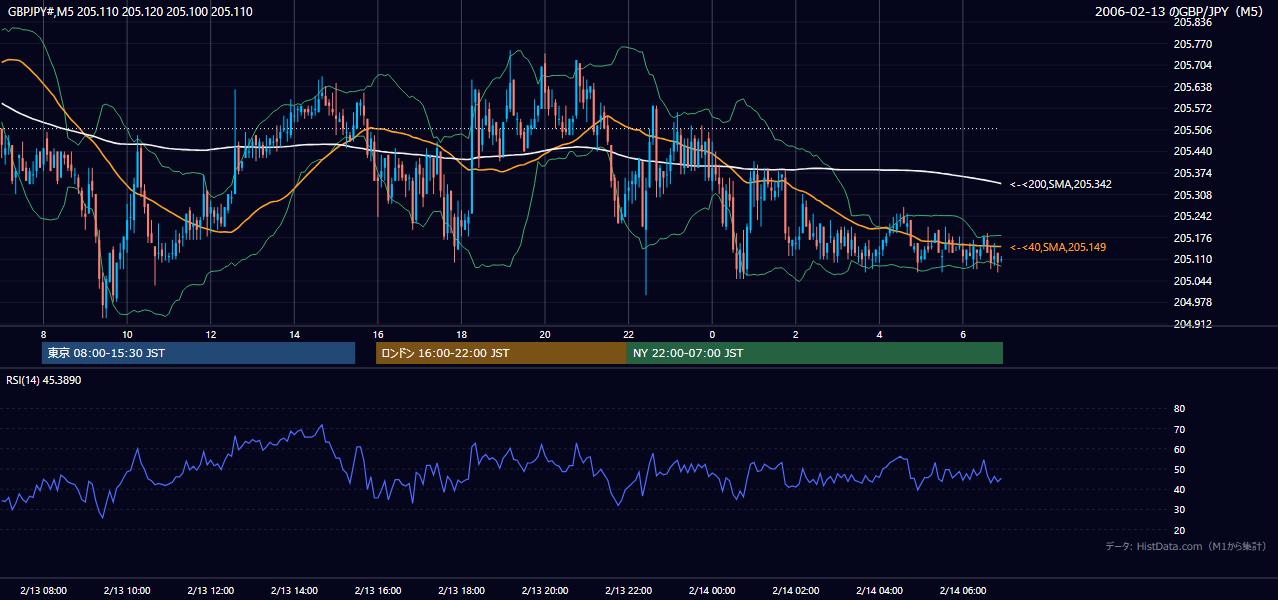Click hour tick 8 below the price chart
This screenshot has height=600, width=1278.
43,334
